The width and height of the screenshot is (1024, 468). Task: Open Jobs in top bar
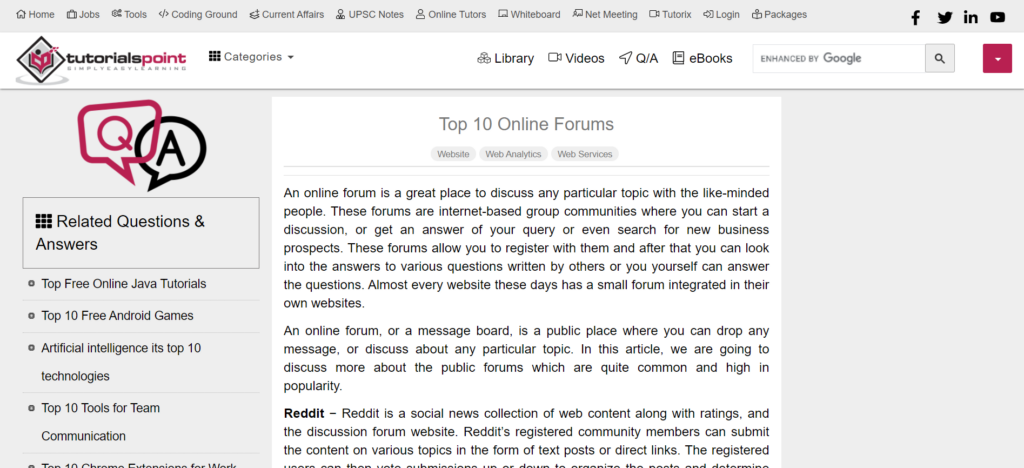point(83,14)
